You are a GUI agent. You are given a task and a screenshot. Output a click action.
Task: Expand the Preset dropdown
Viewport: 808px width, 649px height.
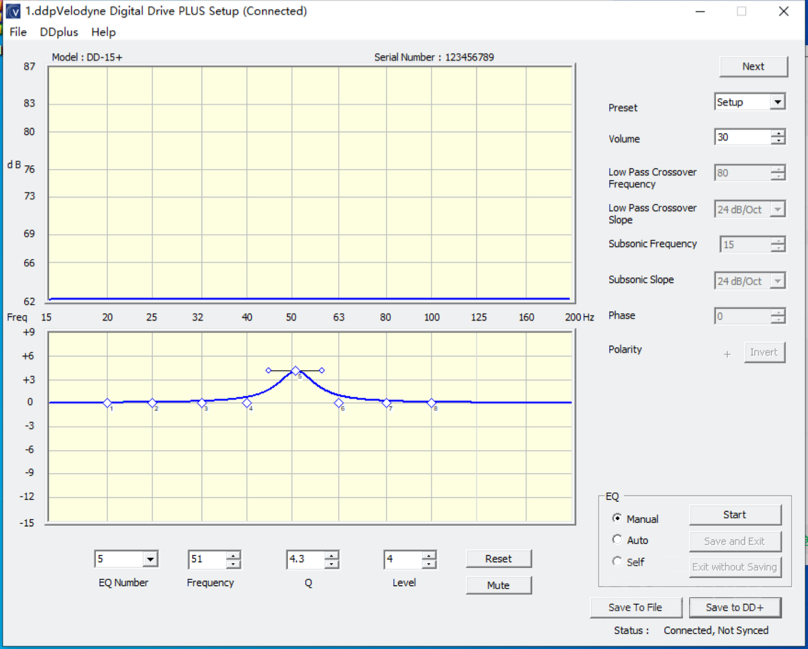[x=777, y=102]
